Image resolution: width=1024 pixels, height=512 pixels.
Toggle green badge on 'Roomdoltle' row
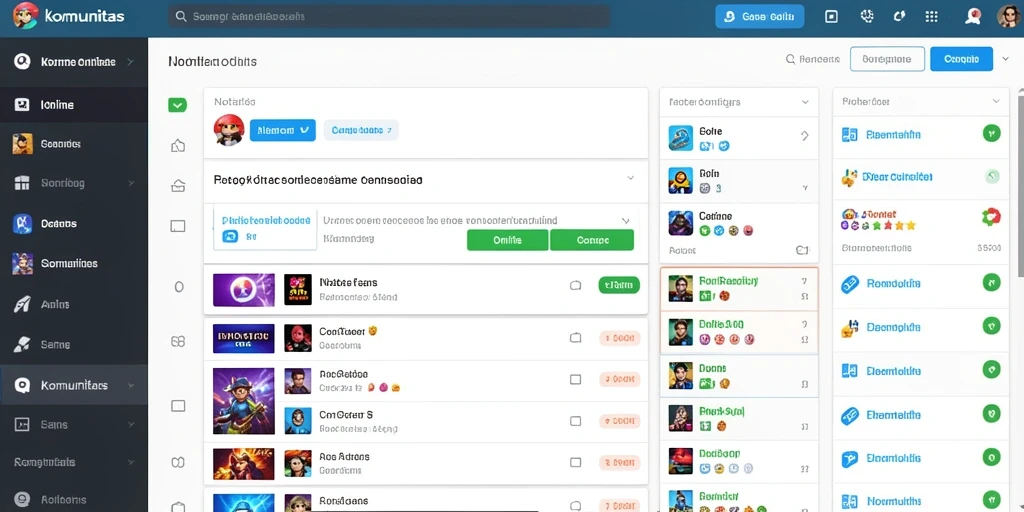(991, 283)
